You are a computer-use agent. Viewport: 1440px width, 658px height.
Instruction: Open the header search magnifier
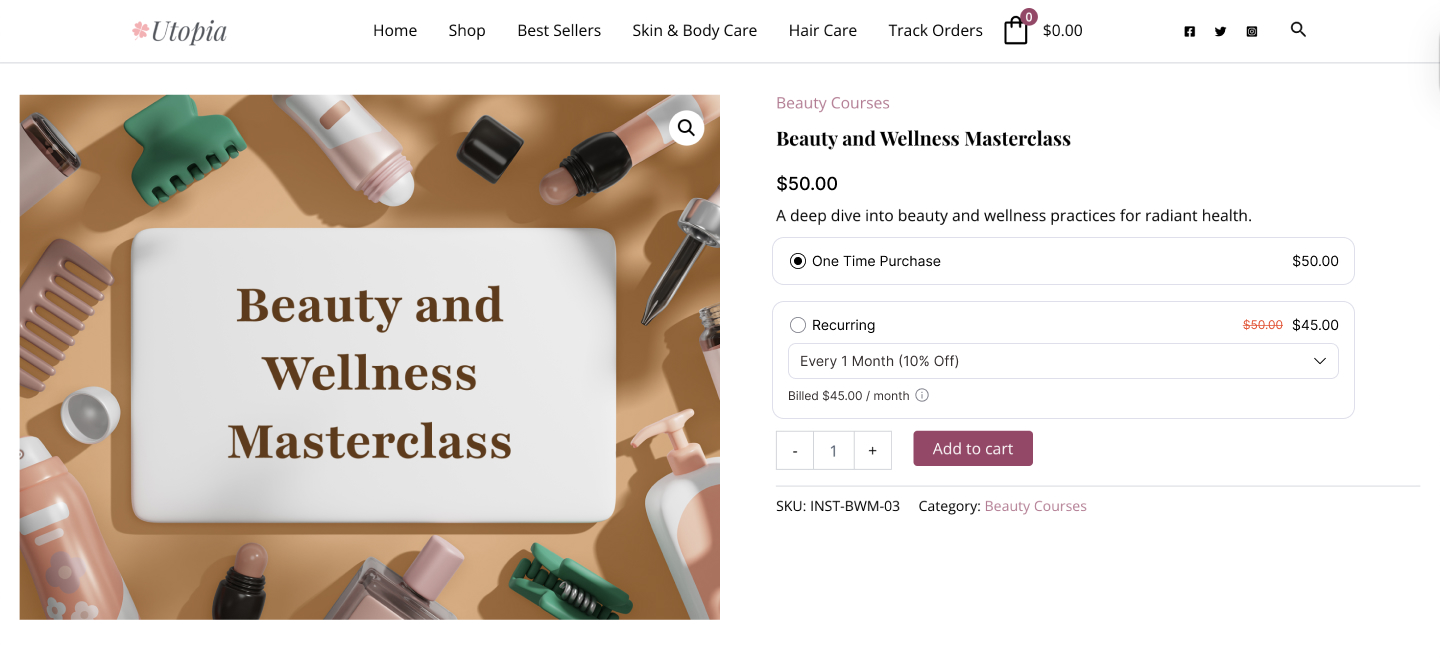[x=1298, y=29]
